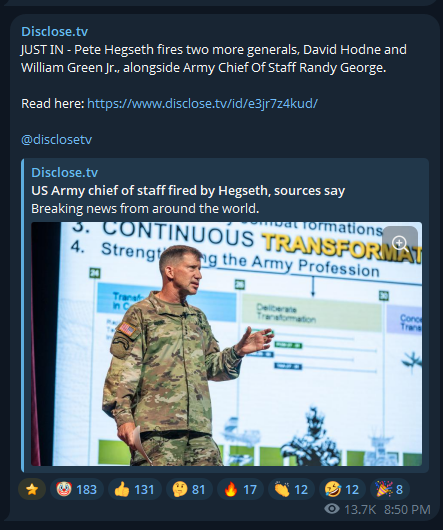This screenshot has width=443, height=530.
Task: Zoom the preview image with magnifier icon
Action: pyautogui.click(x=400, y=243)
